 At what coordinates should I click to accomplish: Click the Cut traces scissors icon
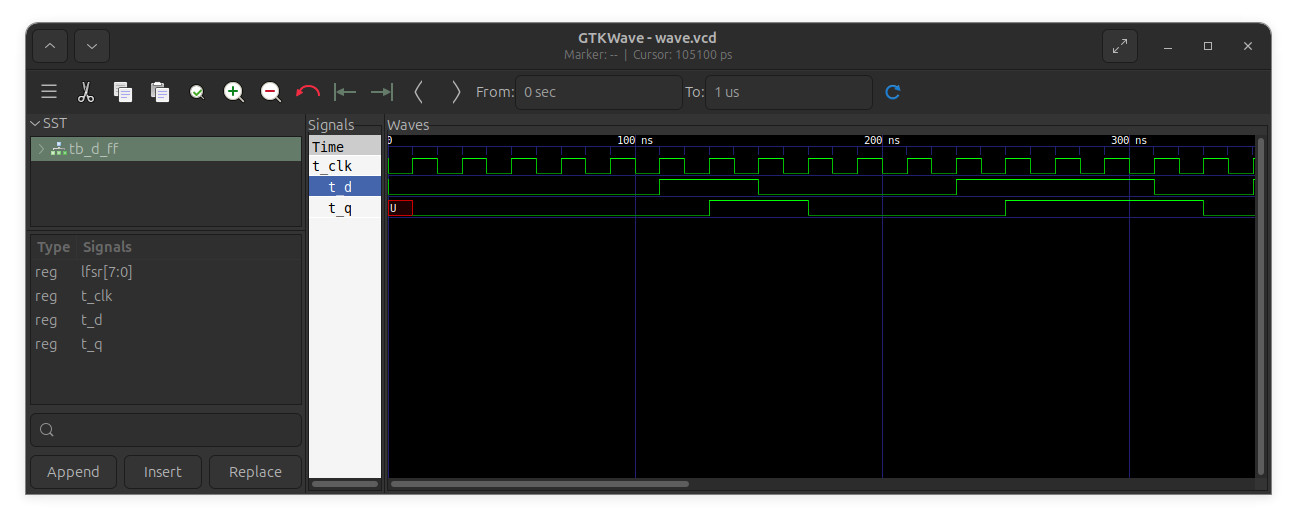click(x=86, y=92)
